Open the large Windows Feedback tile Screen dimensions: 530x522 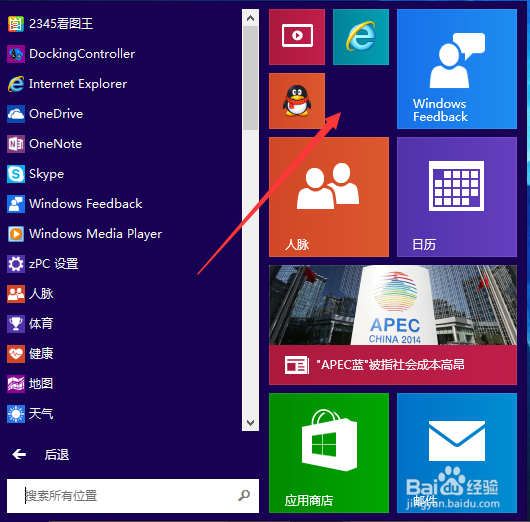coord(457,69)
